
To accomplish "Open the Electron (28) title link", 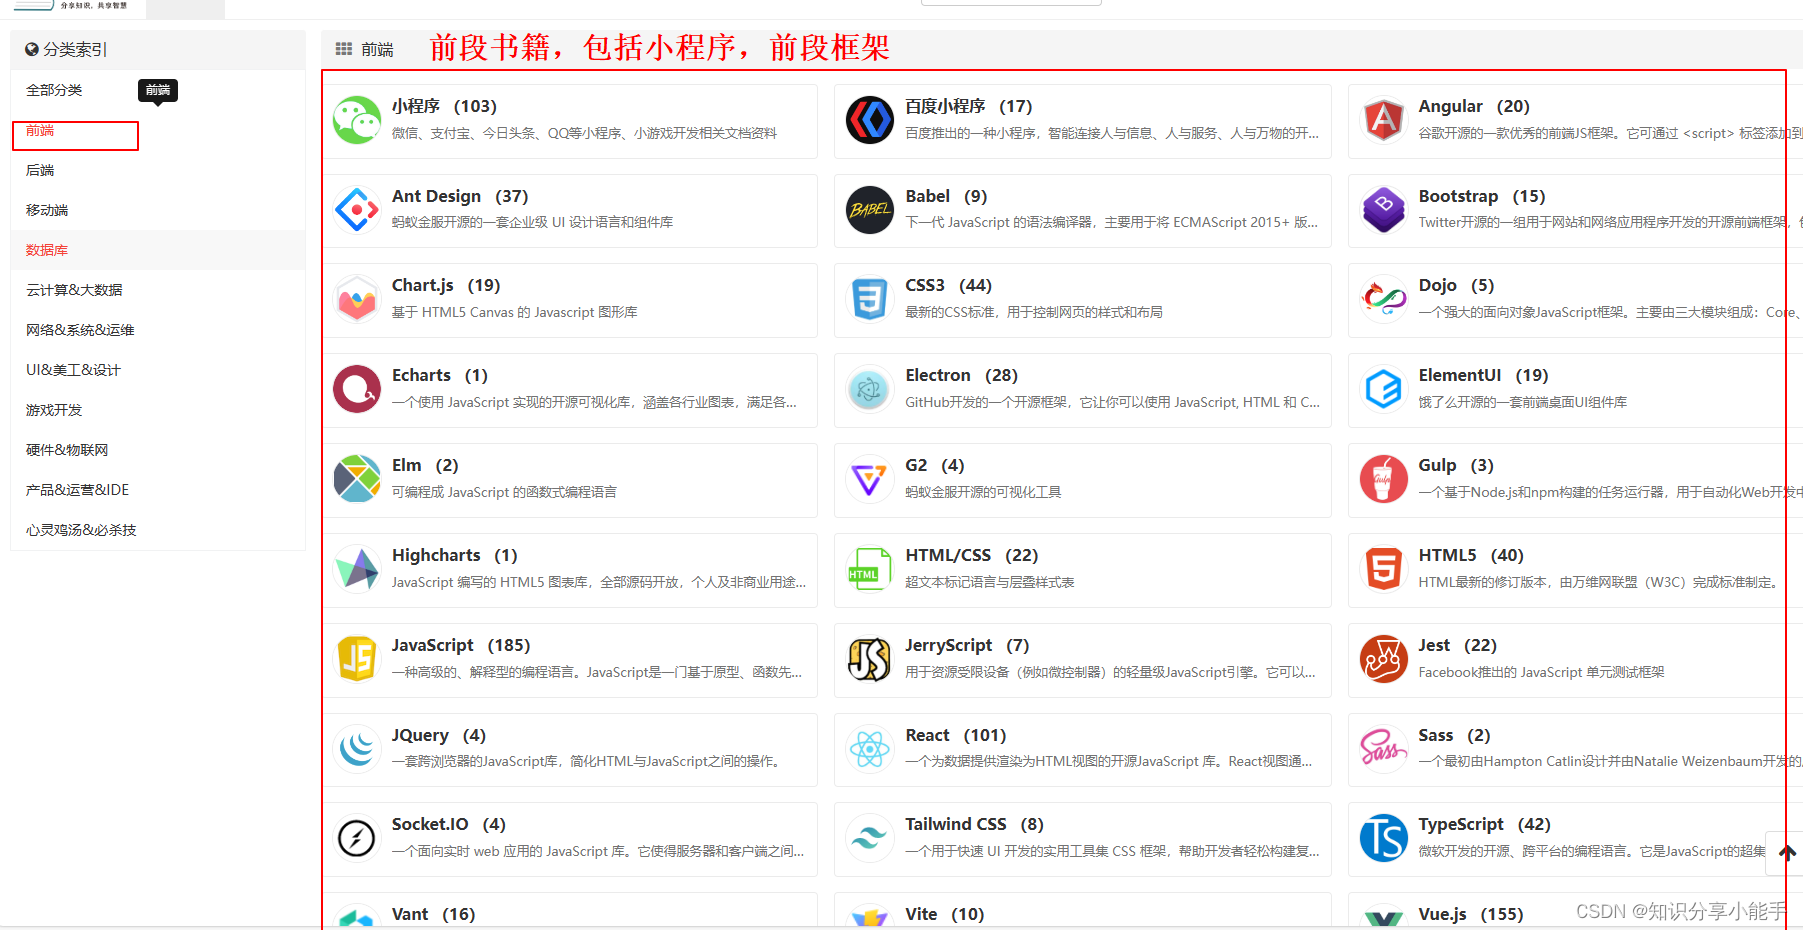I will tap(961, 375).
